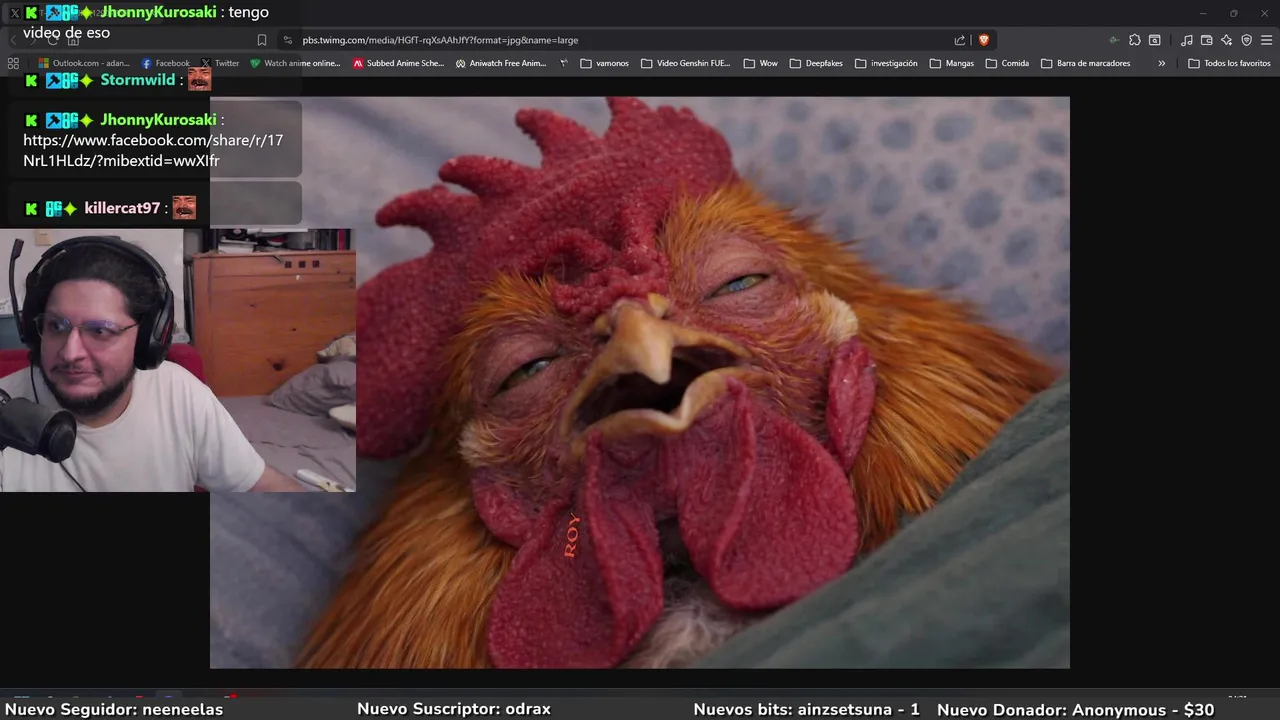This screenshot has width=1280, height=720.
Task: Open the Facebook bookmark
Action: point(165,63)
